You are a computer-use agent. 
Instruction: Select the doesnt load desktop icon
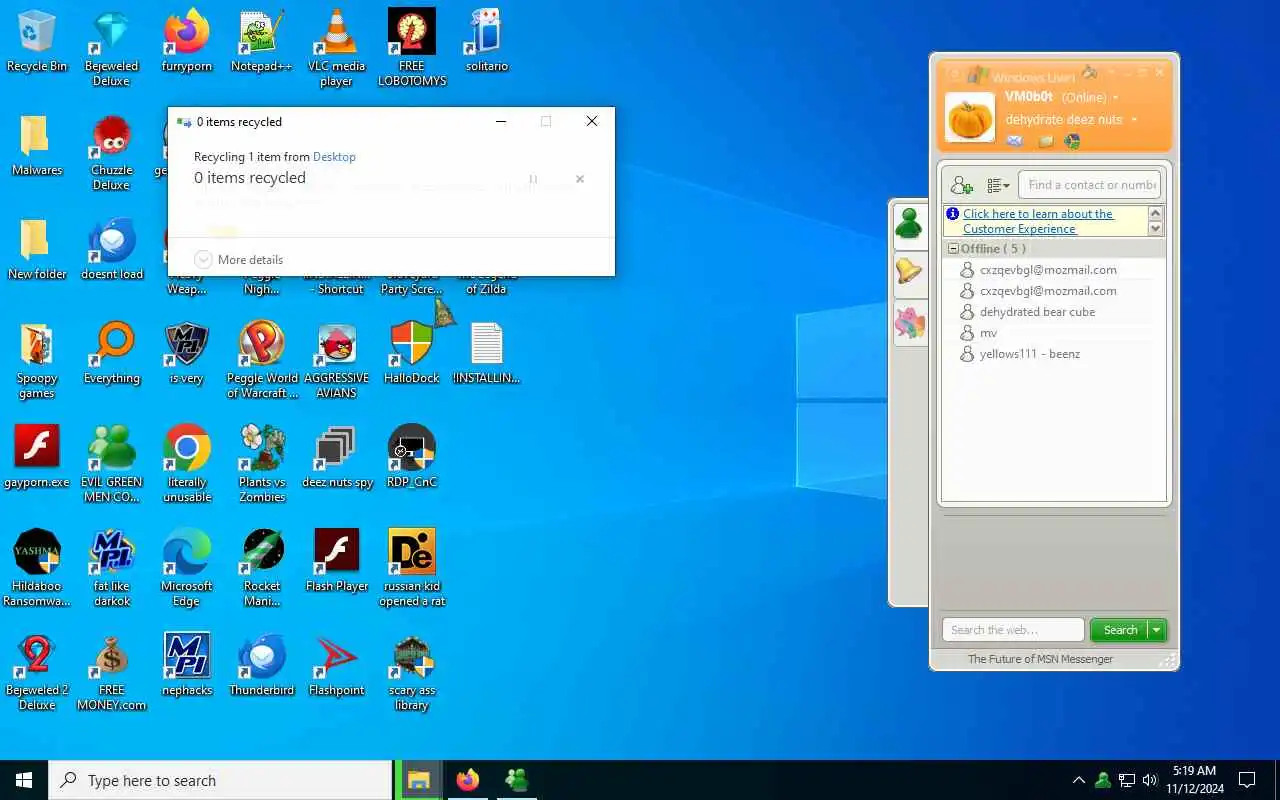pos(112,249)
